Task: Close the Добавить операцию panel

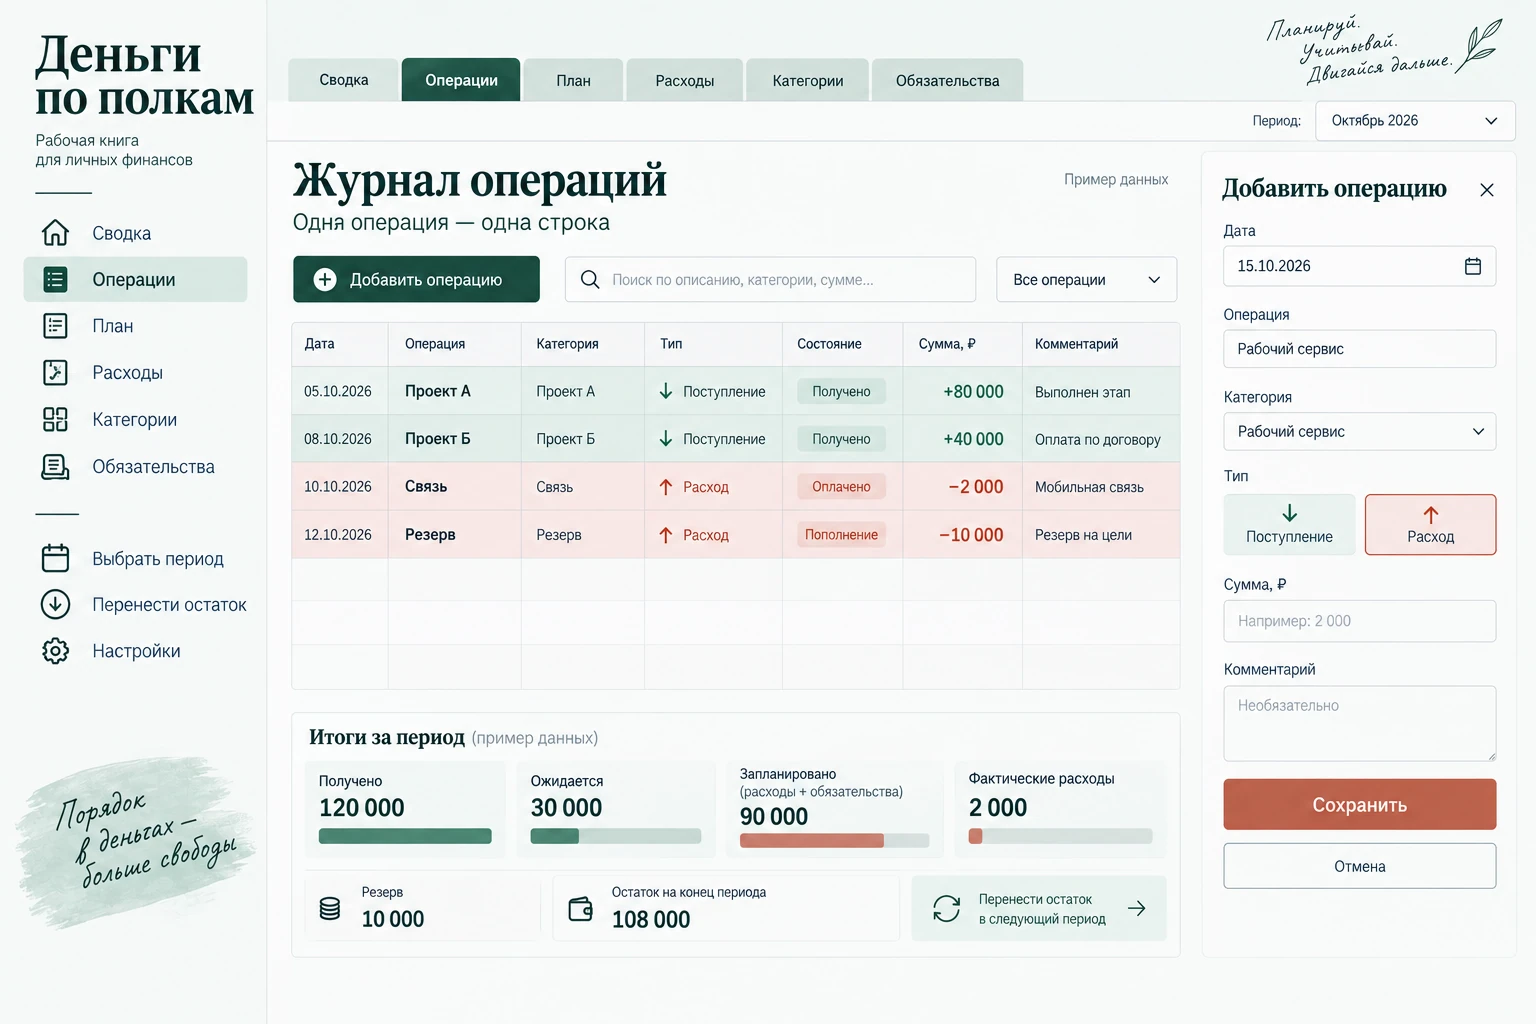Action: pyautogui.click(x=1487, y=190)
